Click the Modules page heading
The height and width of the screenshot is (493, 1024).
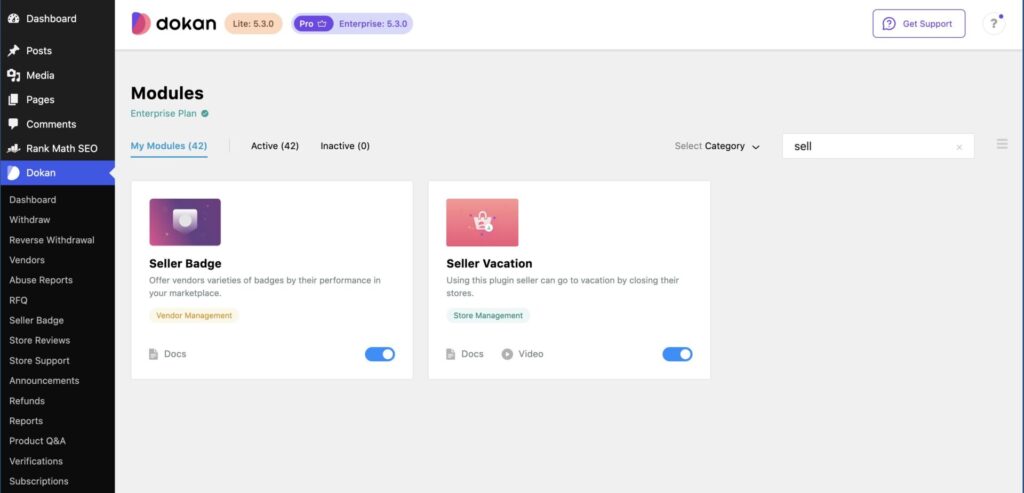[x=167, y=93]
